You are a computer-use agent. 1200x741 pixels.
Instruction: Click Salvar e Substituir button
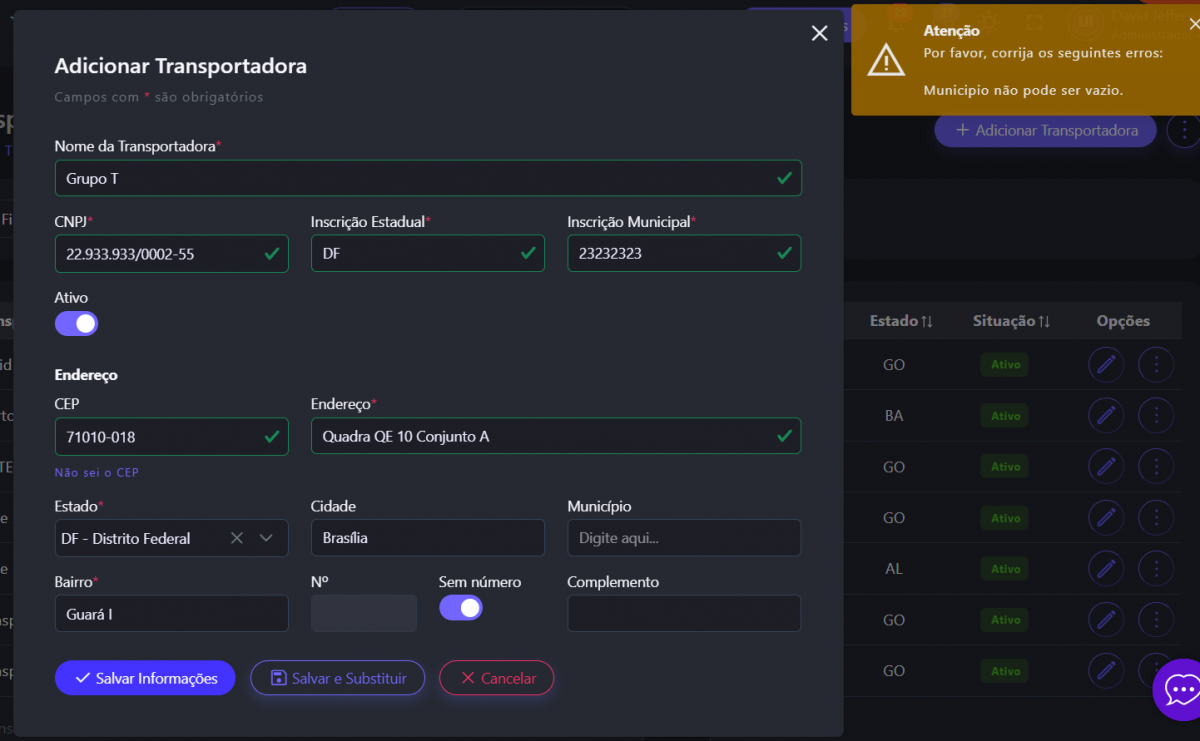[x=337, y=678]
